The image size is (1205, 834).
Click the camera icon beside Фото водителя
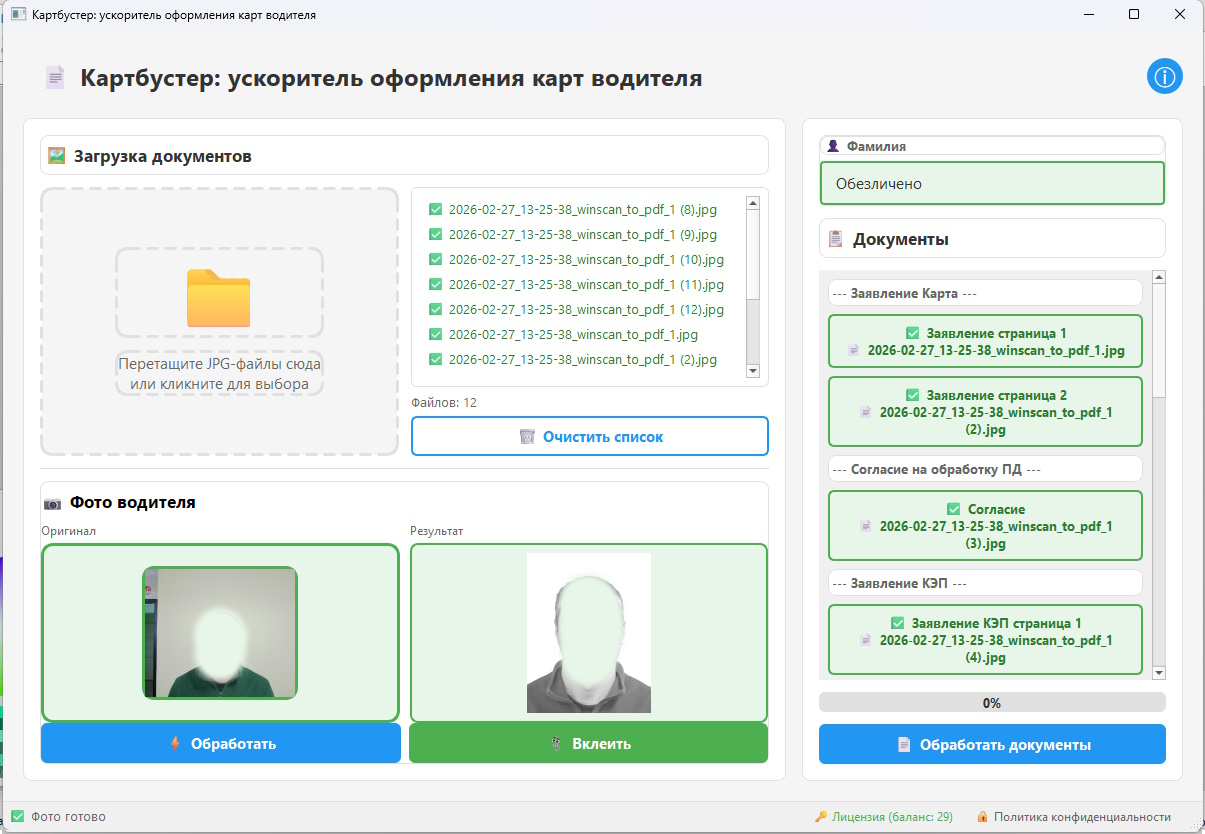point(53,503)
